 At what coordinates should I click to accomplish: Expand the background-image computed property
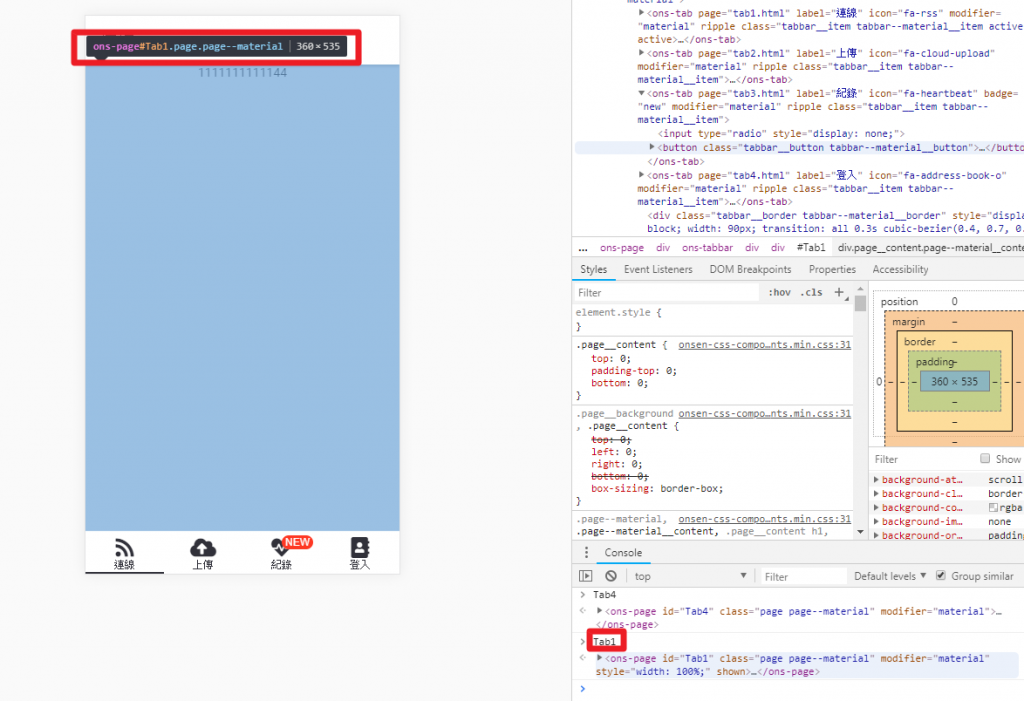[x=876, y=521]
